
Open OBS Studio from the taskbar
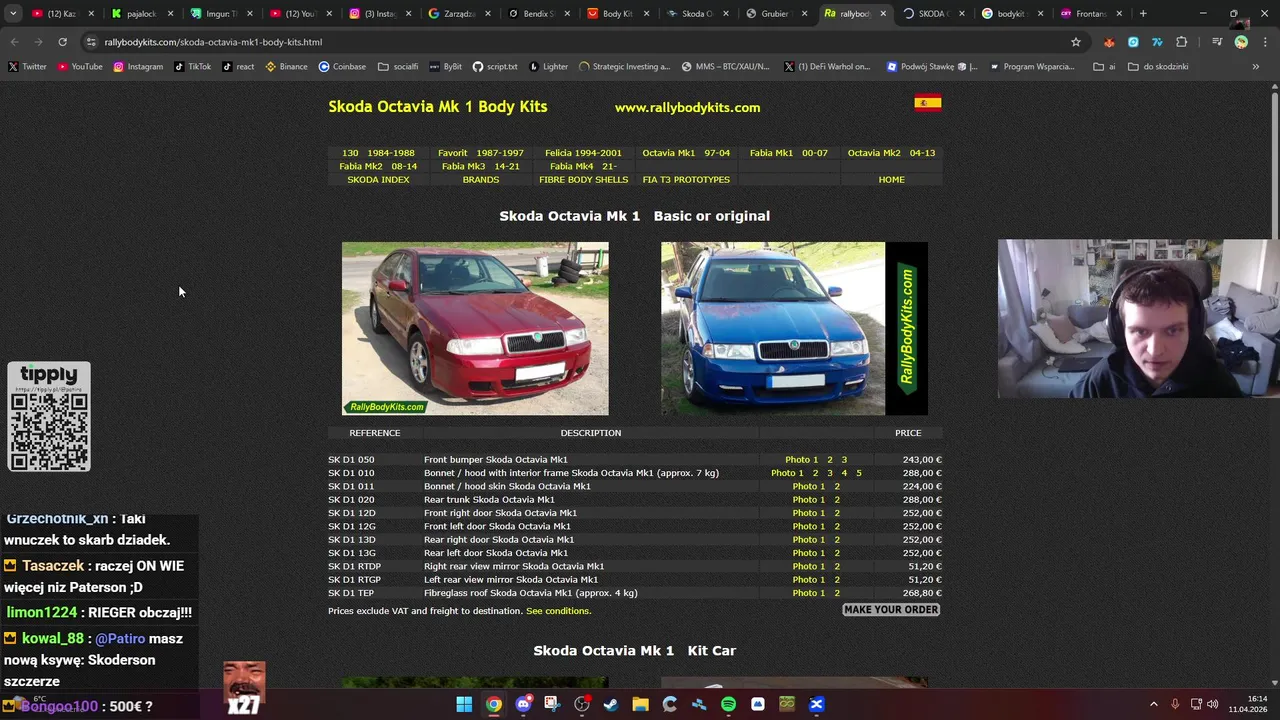click(582, 704)
